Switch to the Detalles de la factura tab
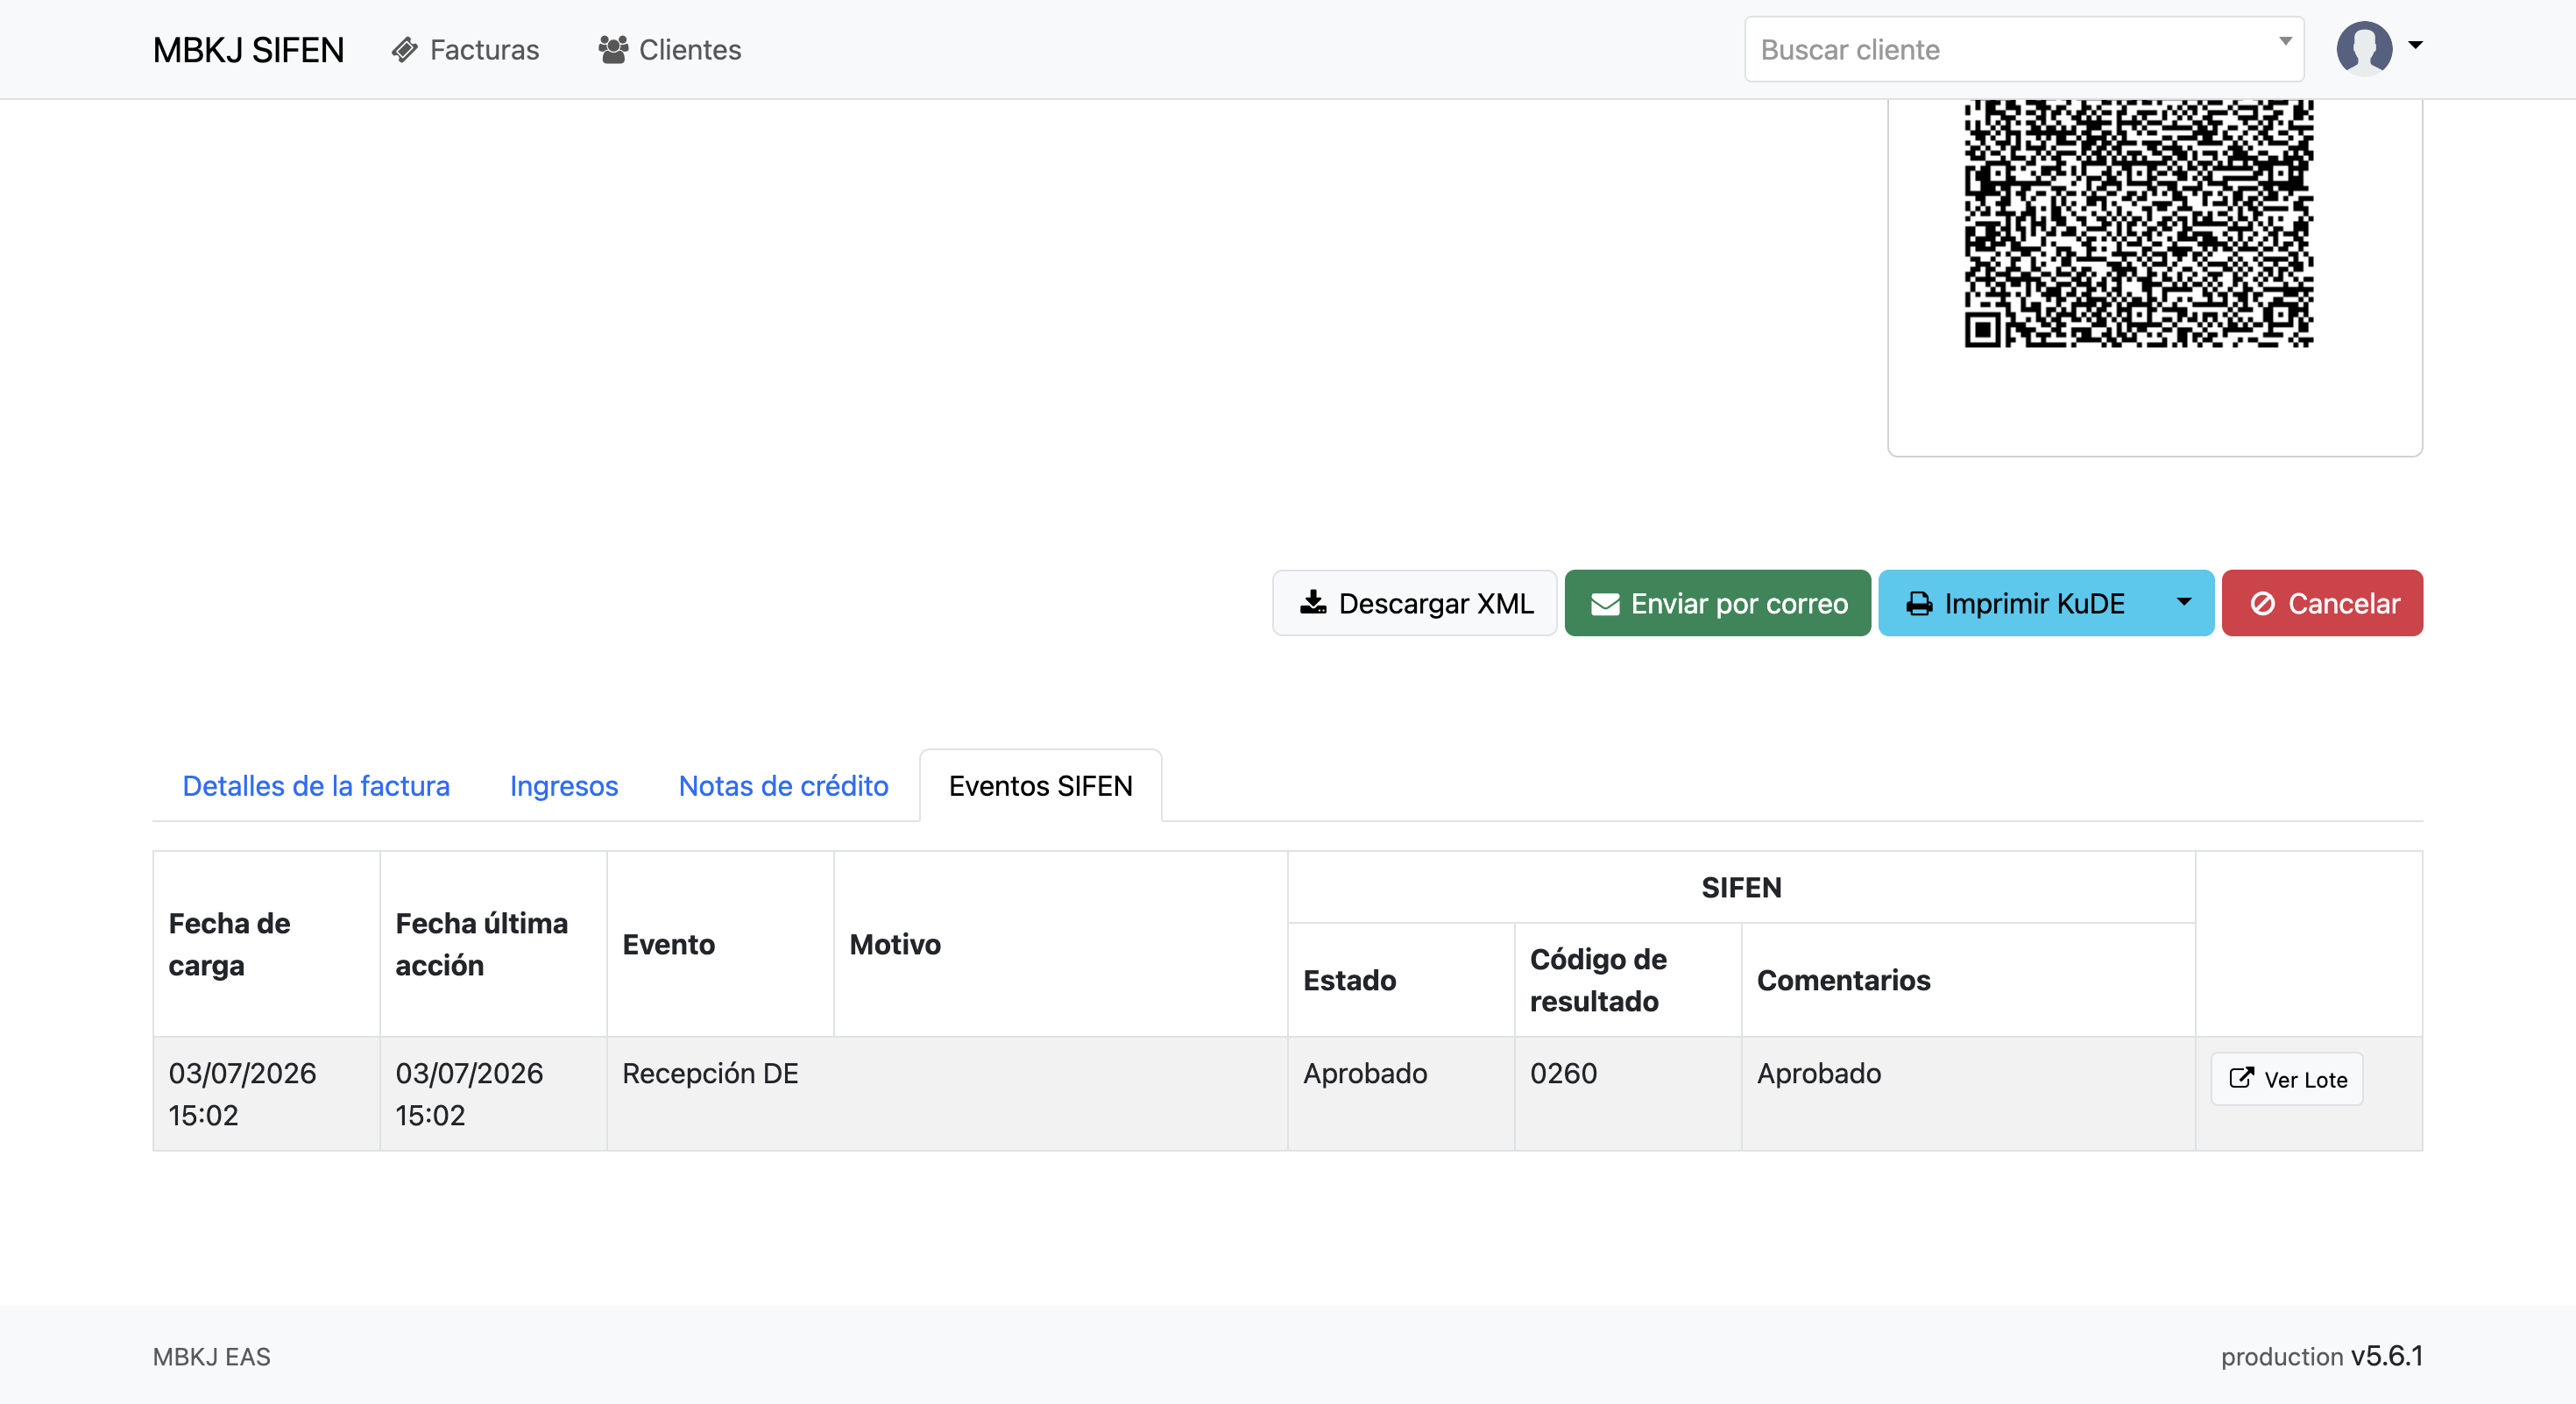The image size is (2576, 1404). tap(316, 786)
